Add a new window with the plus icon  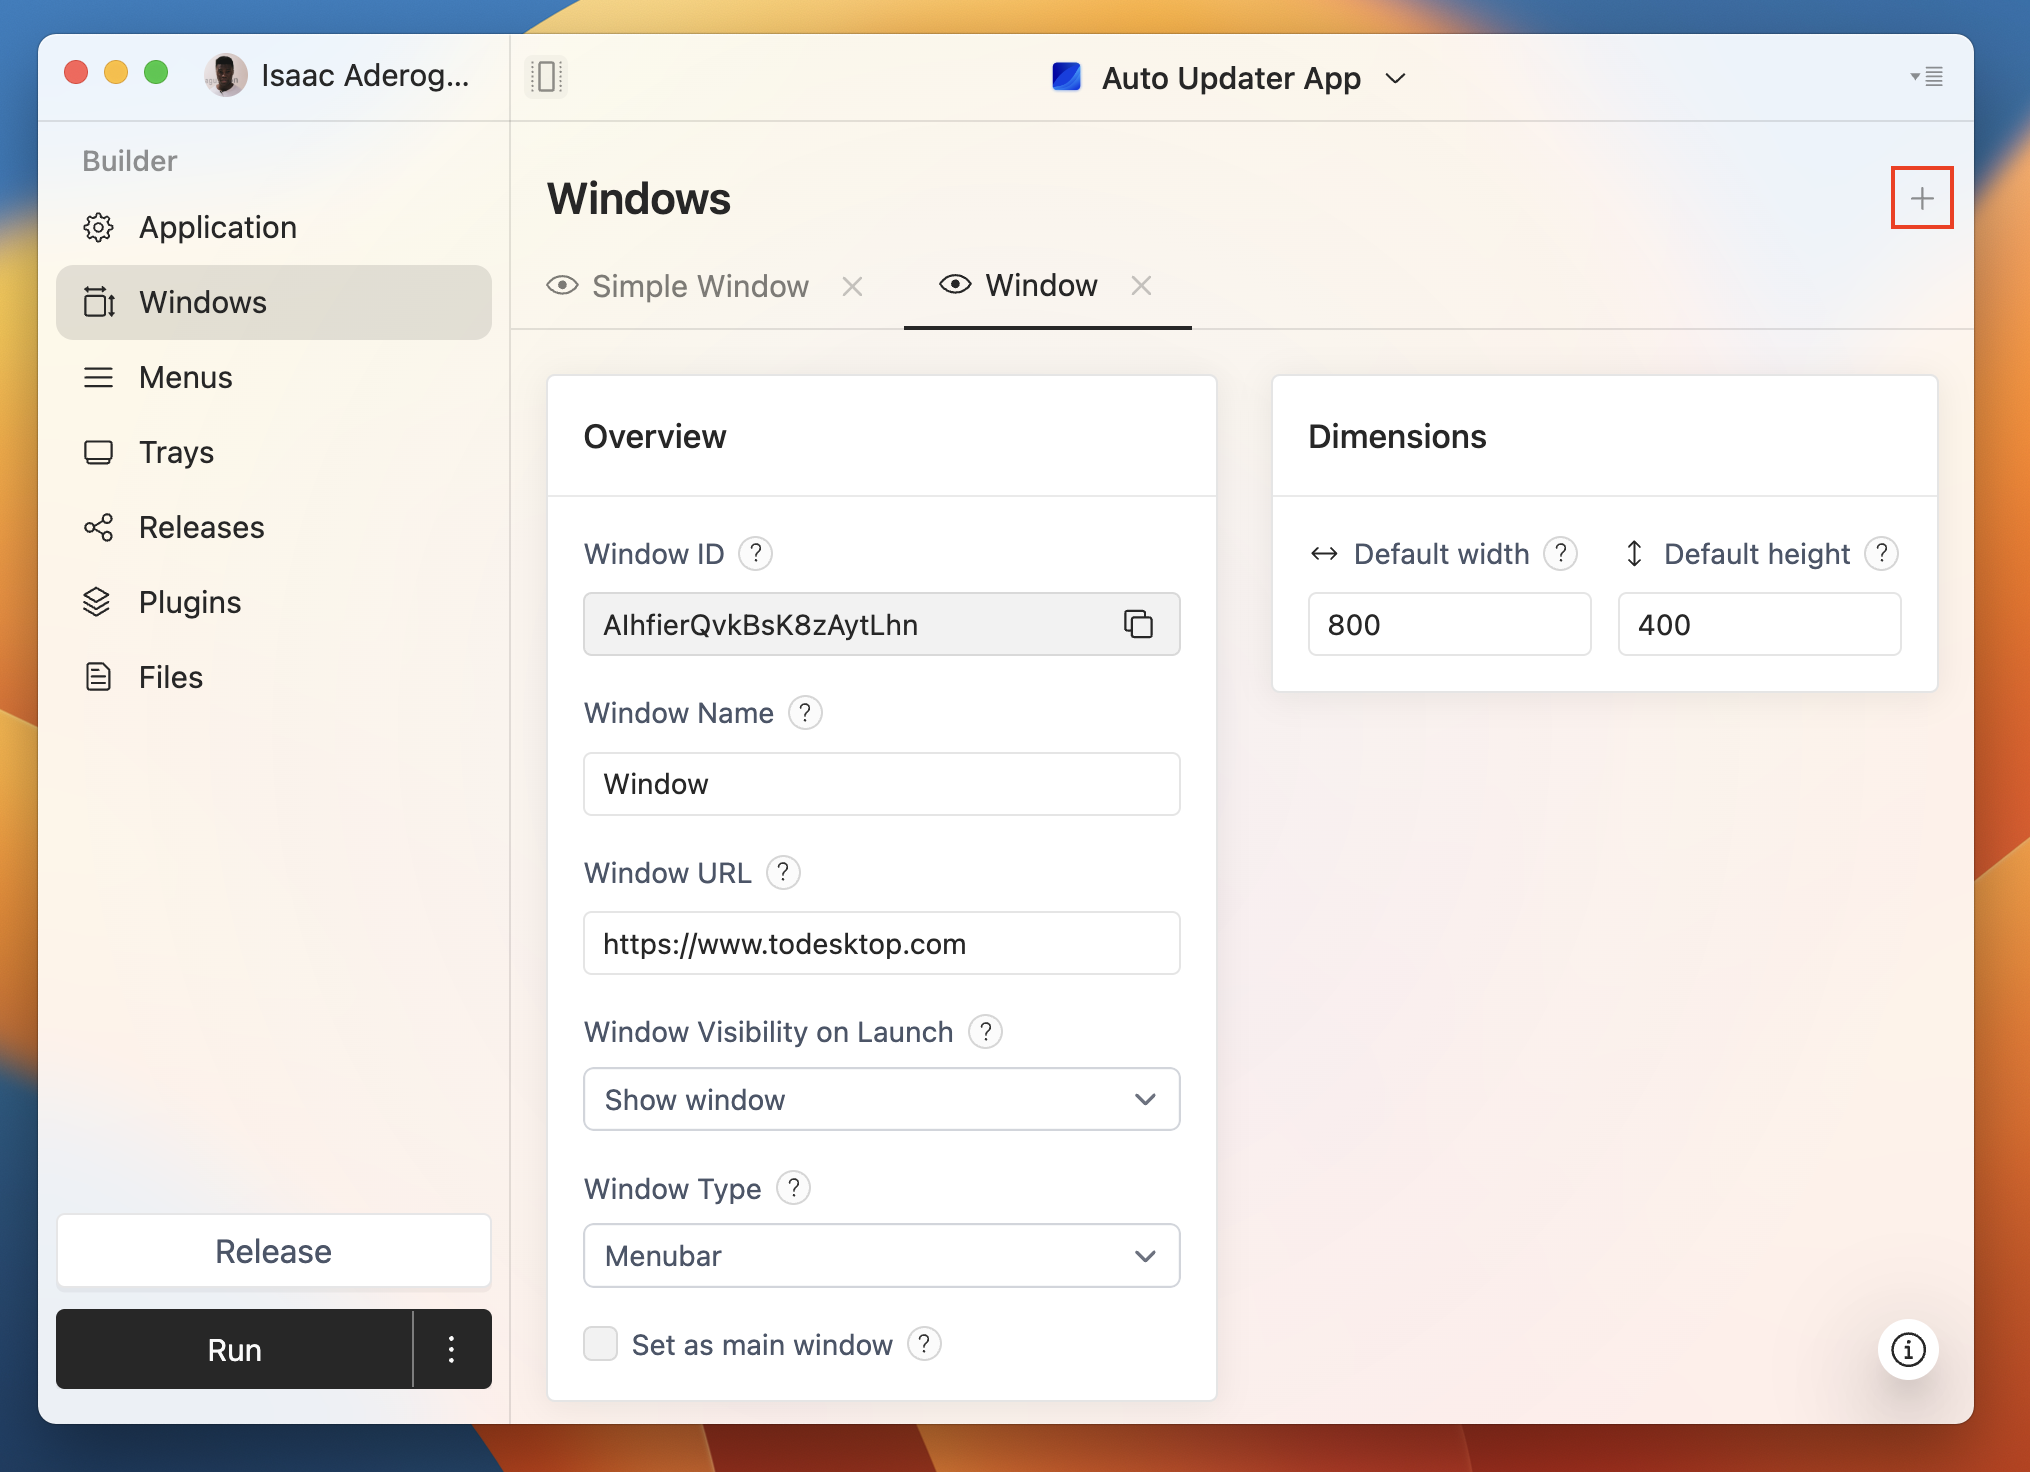pos(1922,197)
